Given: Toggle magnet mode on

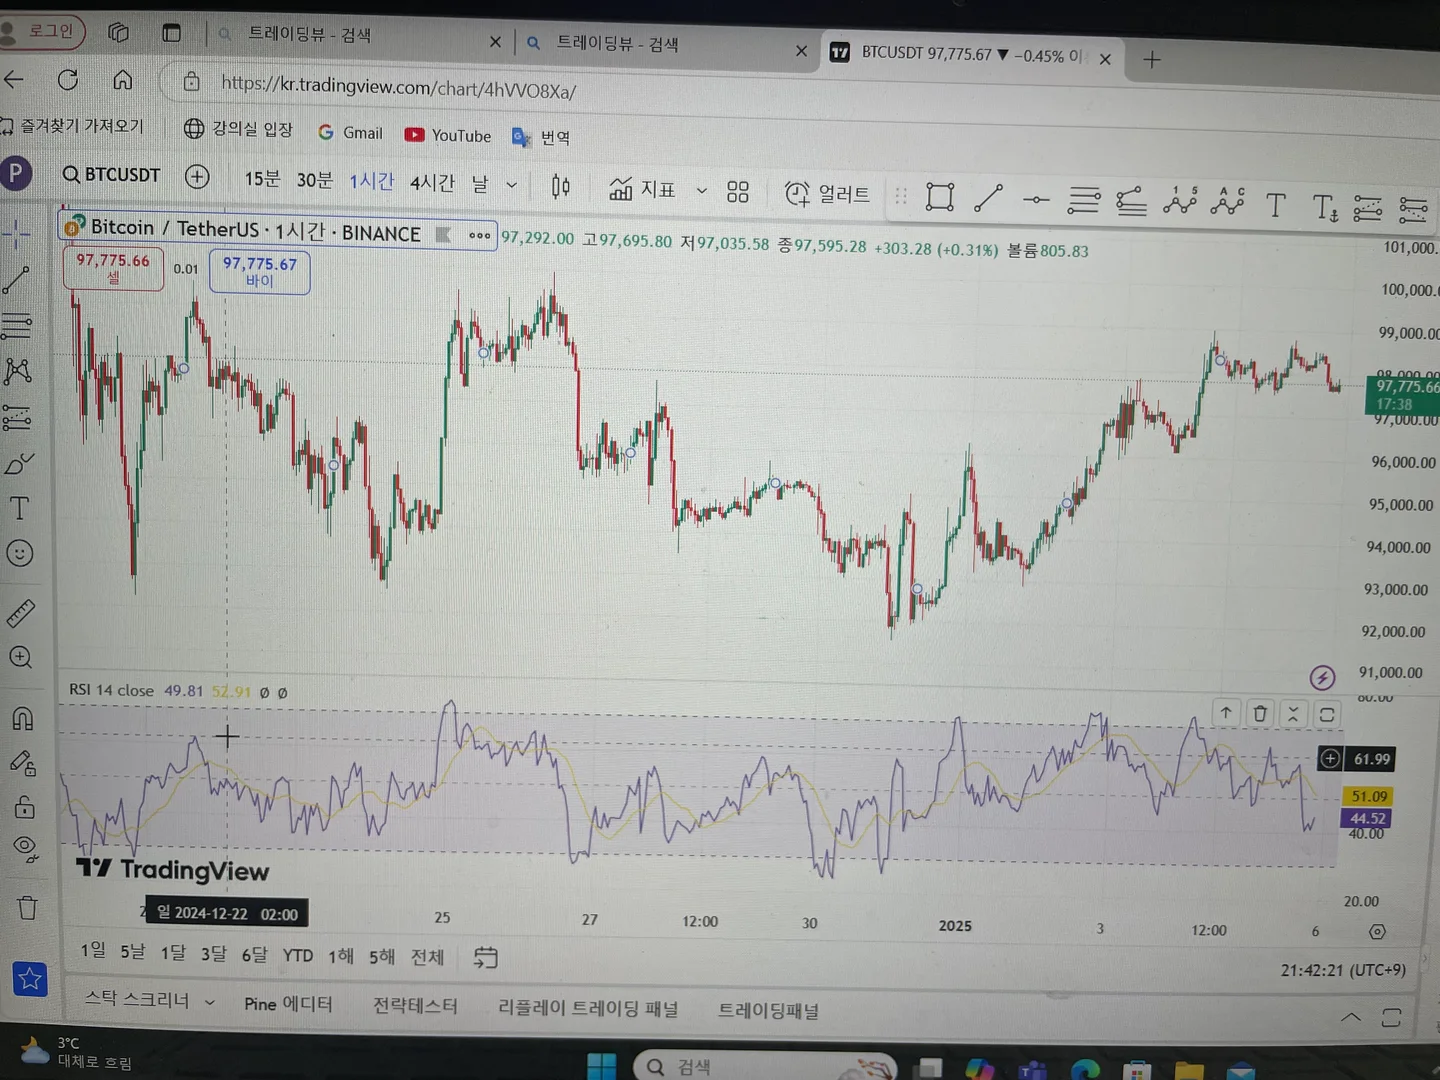Looking at the screenshot, I should click(x=22, y=719).
